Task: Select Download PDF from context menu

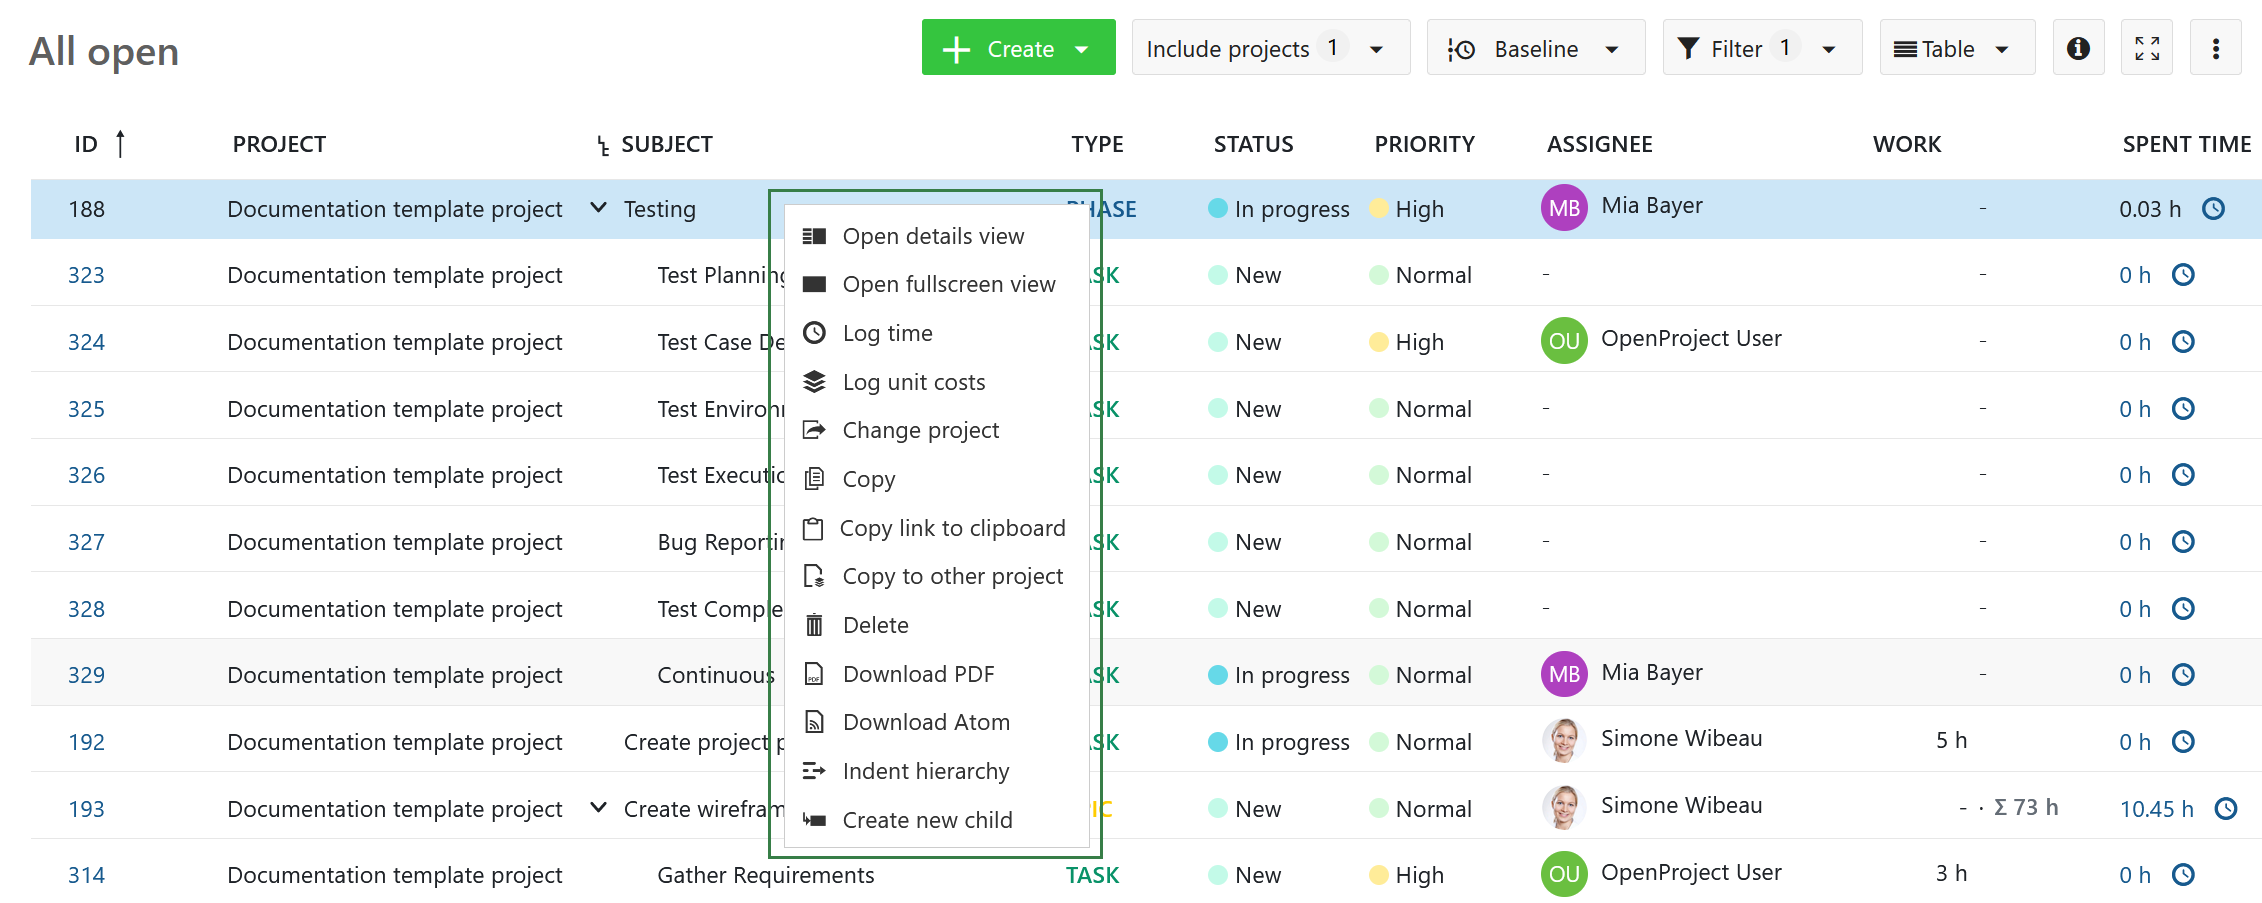Action: click(918, 675)
